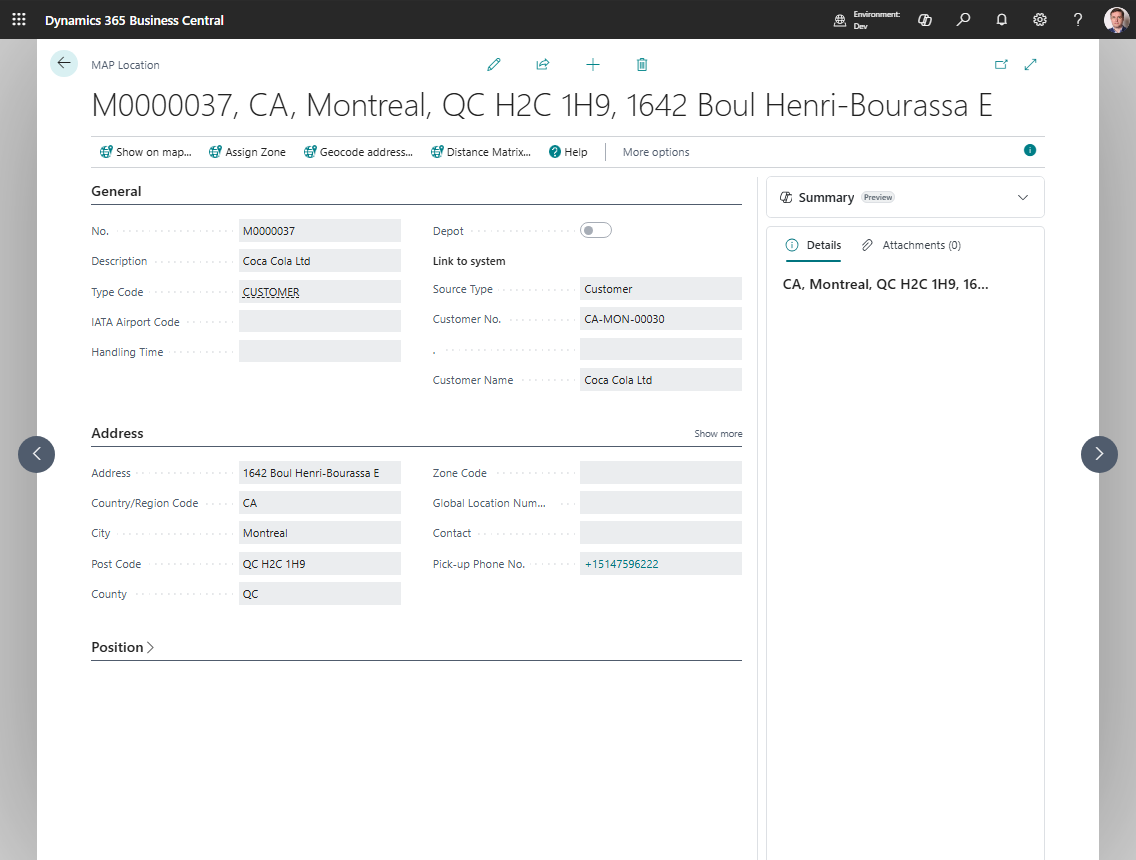Click the County field QC

pos(320,593)
